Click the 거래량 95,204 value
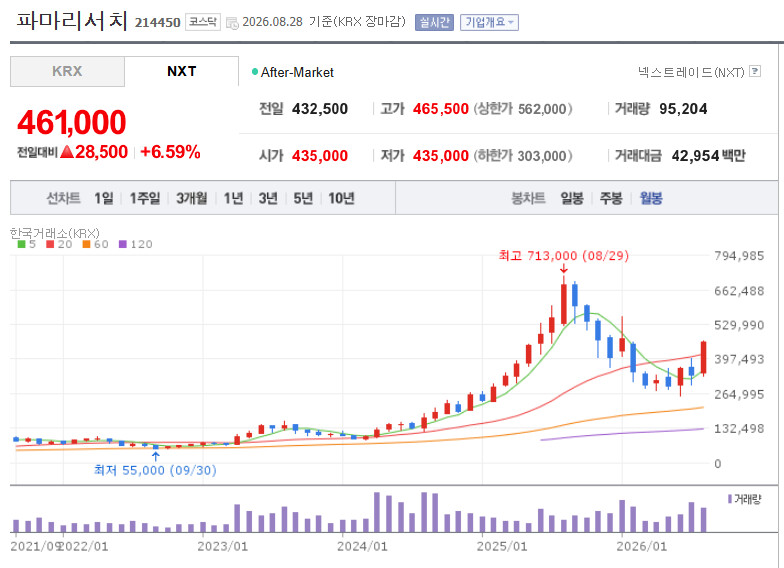Viewport: 784px width, 568px height. point(683,109)
